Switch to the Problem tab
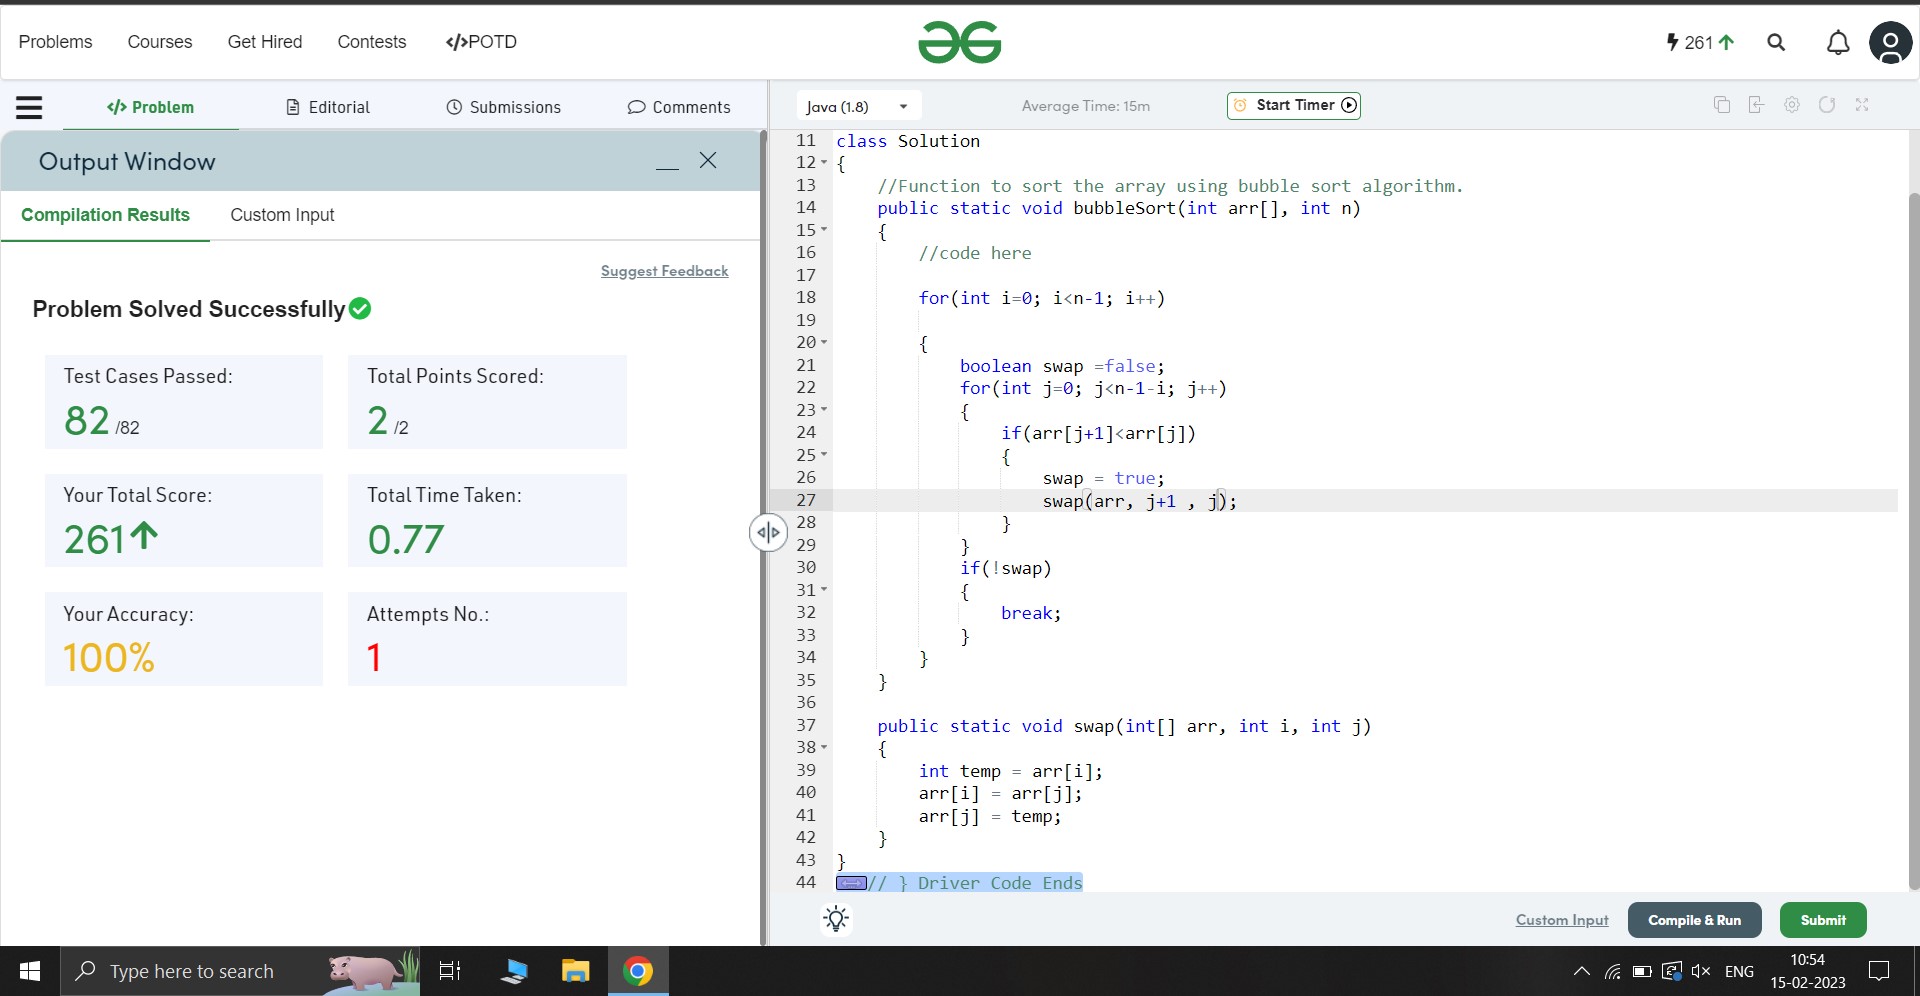1920x996 pixels. (151, 107)
